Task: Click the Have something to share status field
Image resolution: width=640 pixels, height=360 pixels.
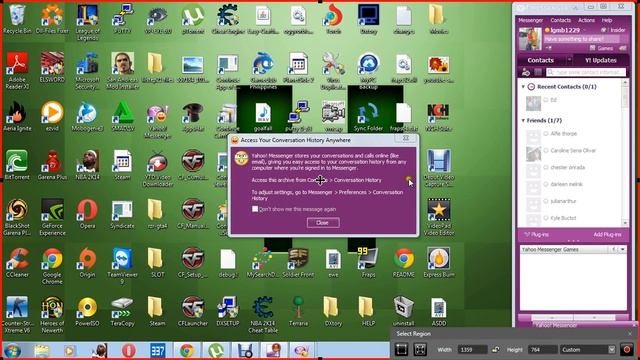Action: (x=582, y=39)
